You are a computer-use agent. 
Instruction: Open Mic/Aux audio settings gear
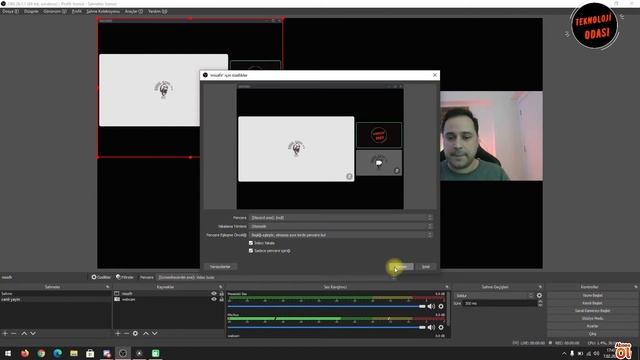click(x=441, y=327)
